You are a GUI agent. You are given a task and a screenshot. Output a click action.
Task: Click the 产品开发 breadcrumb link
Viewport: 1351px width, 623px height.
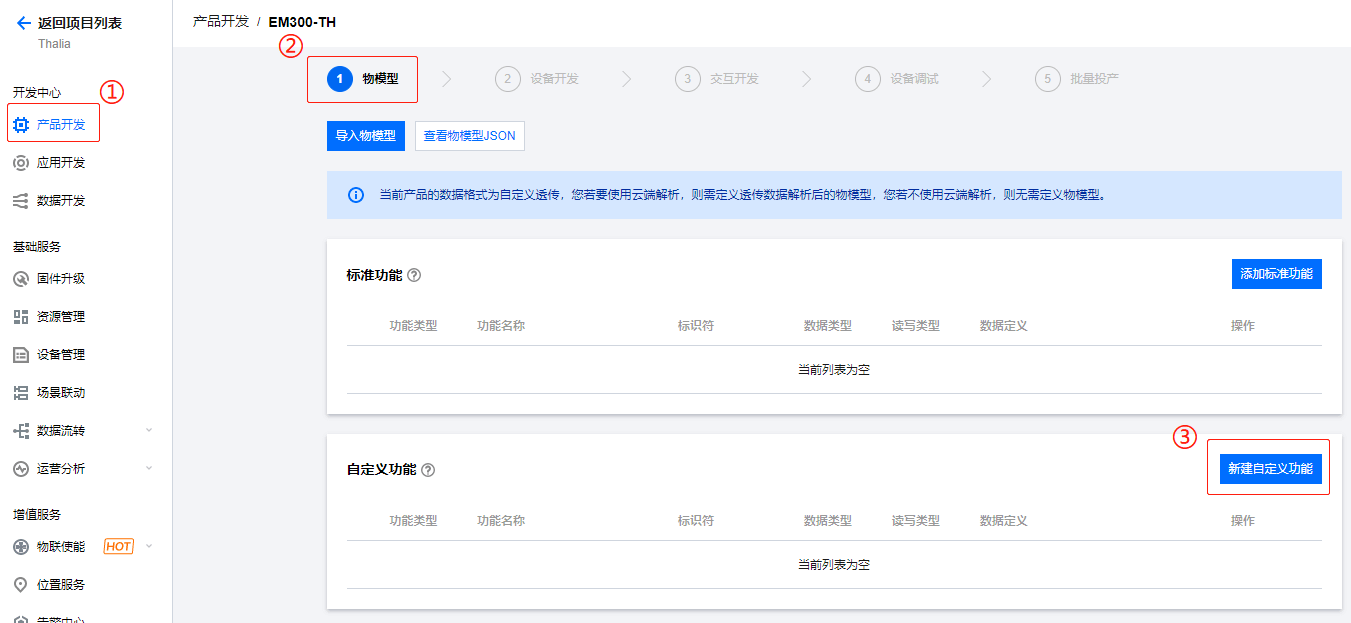click(x=221, y=21)
